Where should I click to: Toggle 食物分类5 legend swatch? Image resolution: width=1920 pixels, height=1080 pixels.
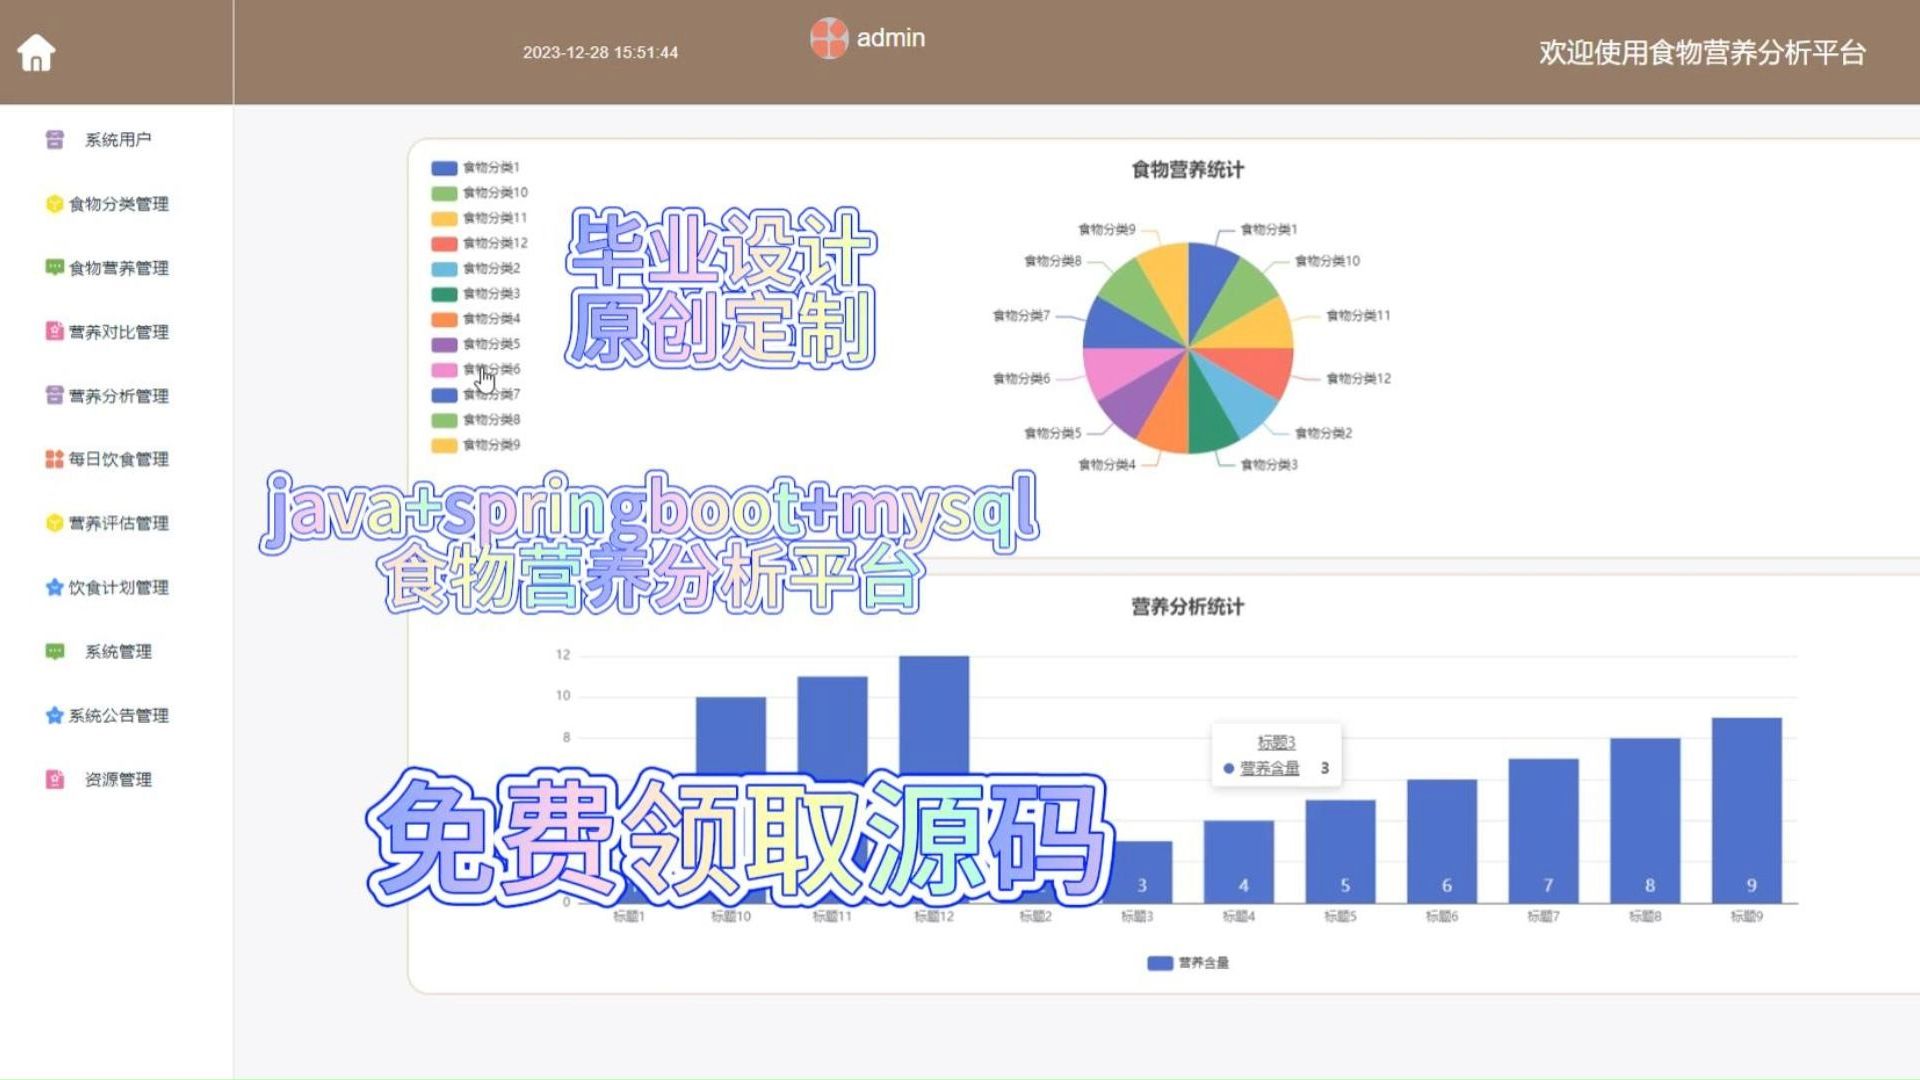(x=444, y=344)
